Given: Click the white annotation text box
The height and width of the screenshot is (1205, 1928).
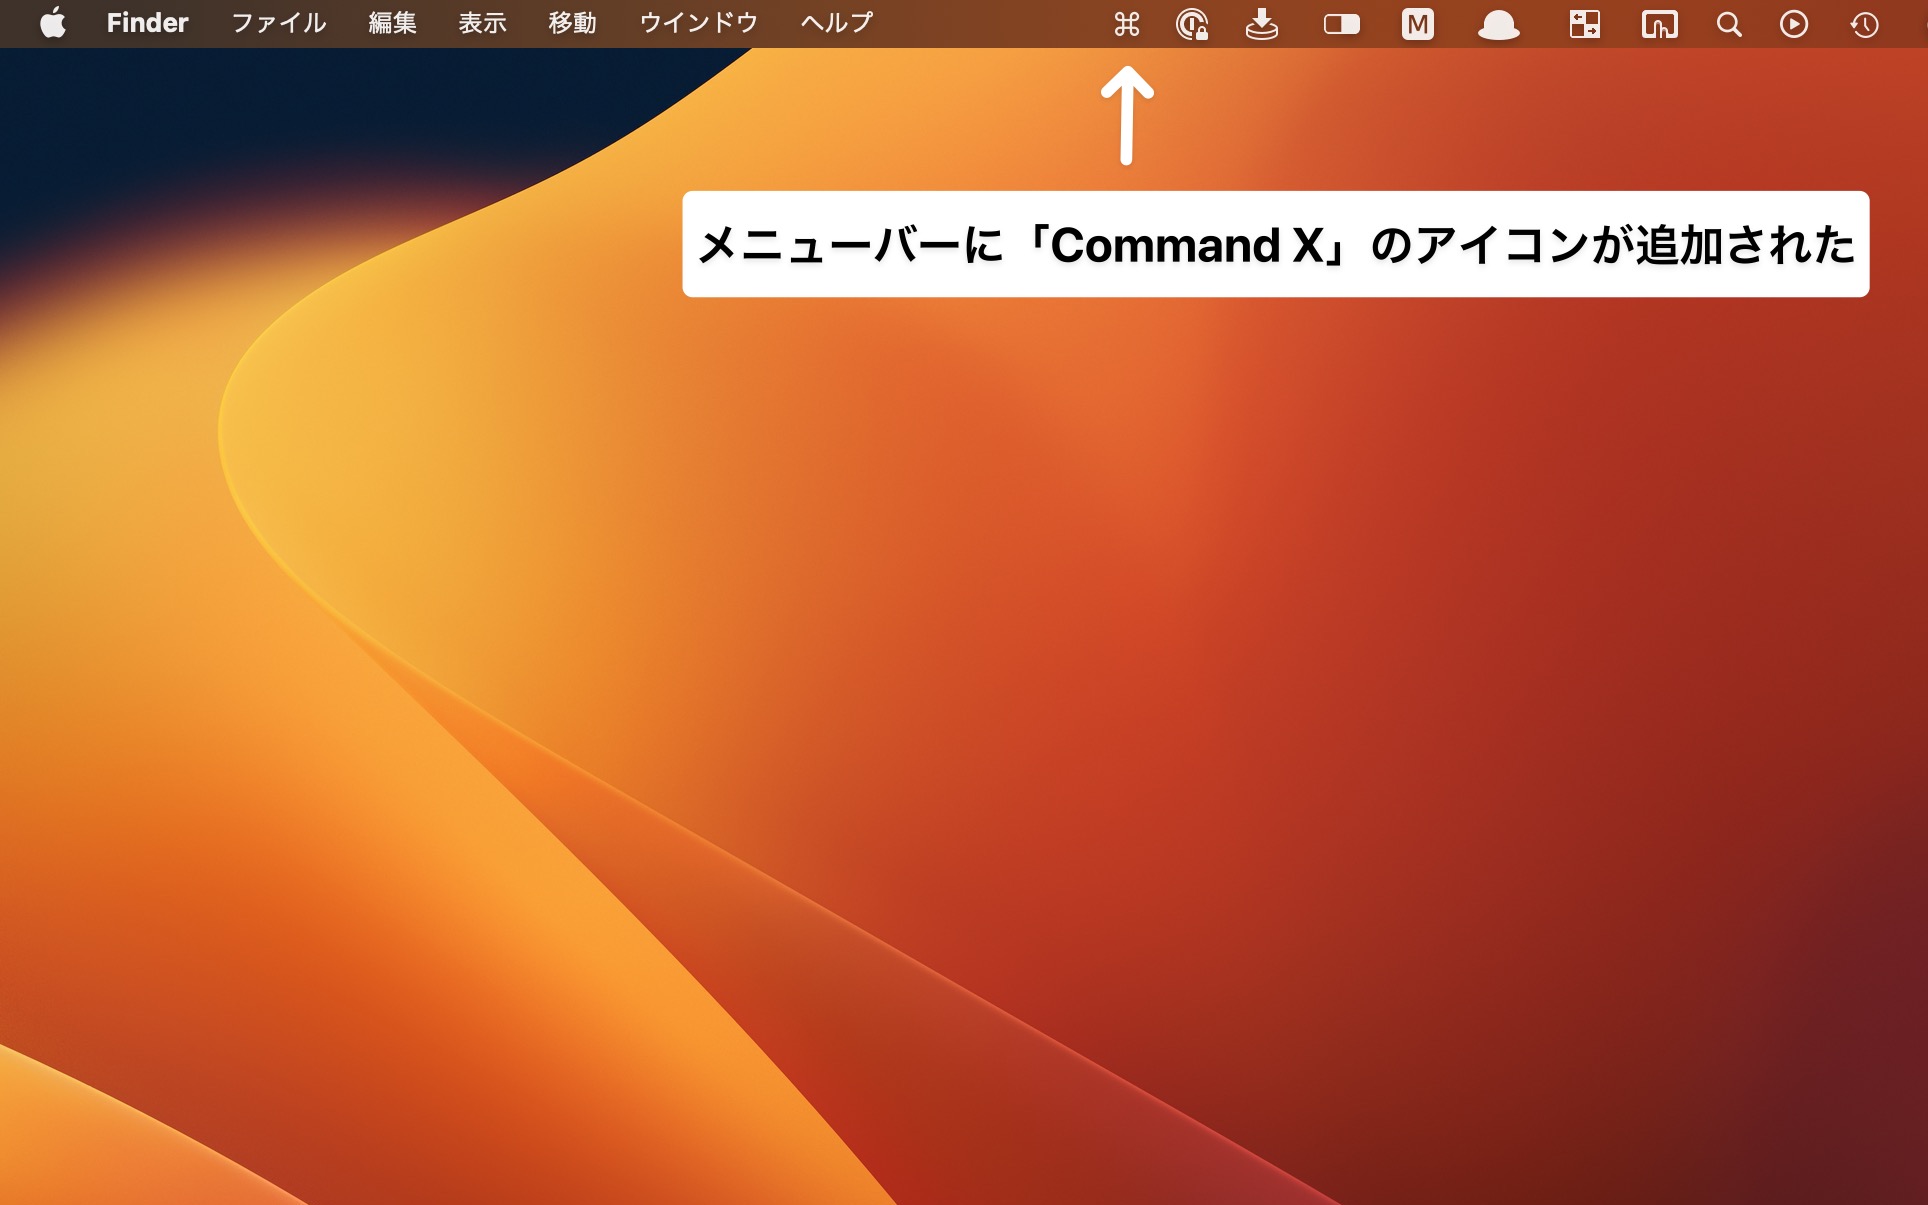Looking at the screenshot, I should pos(1276,245).
